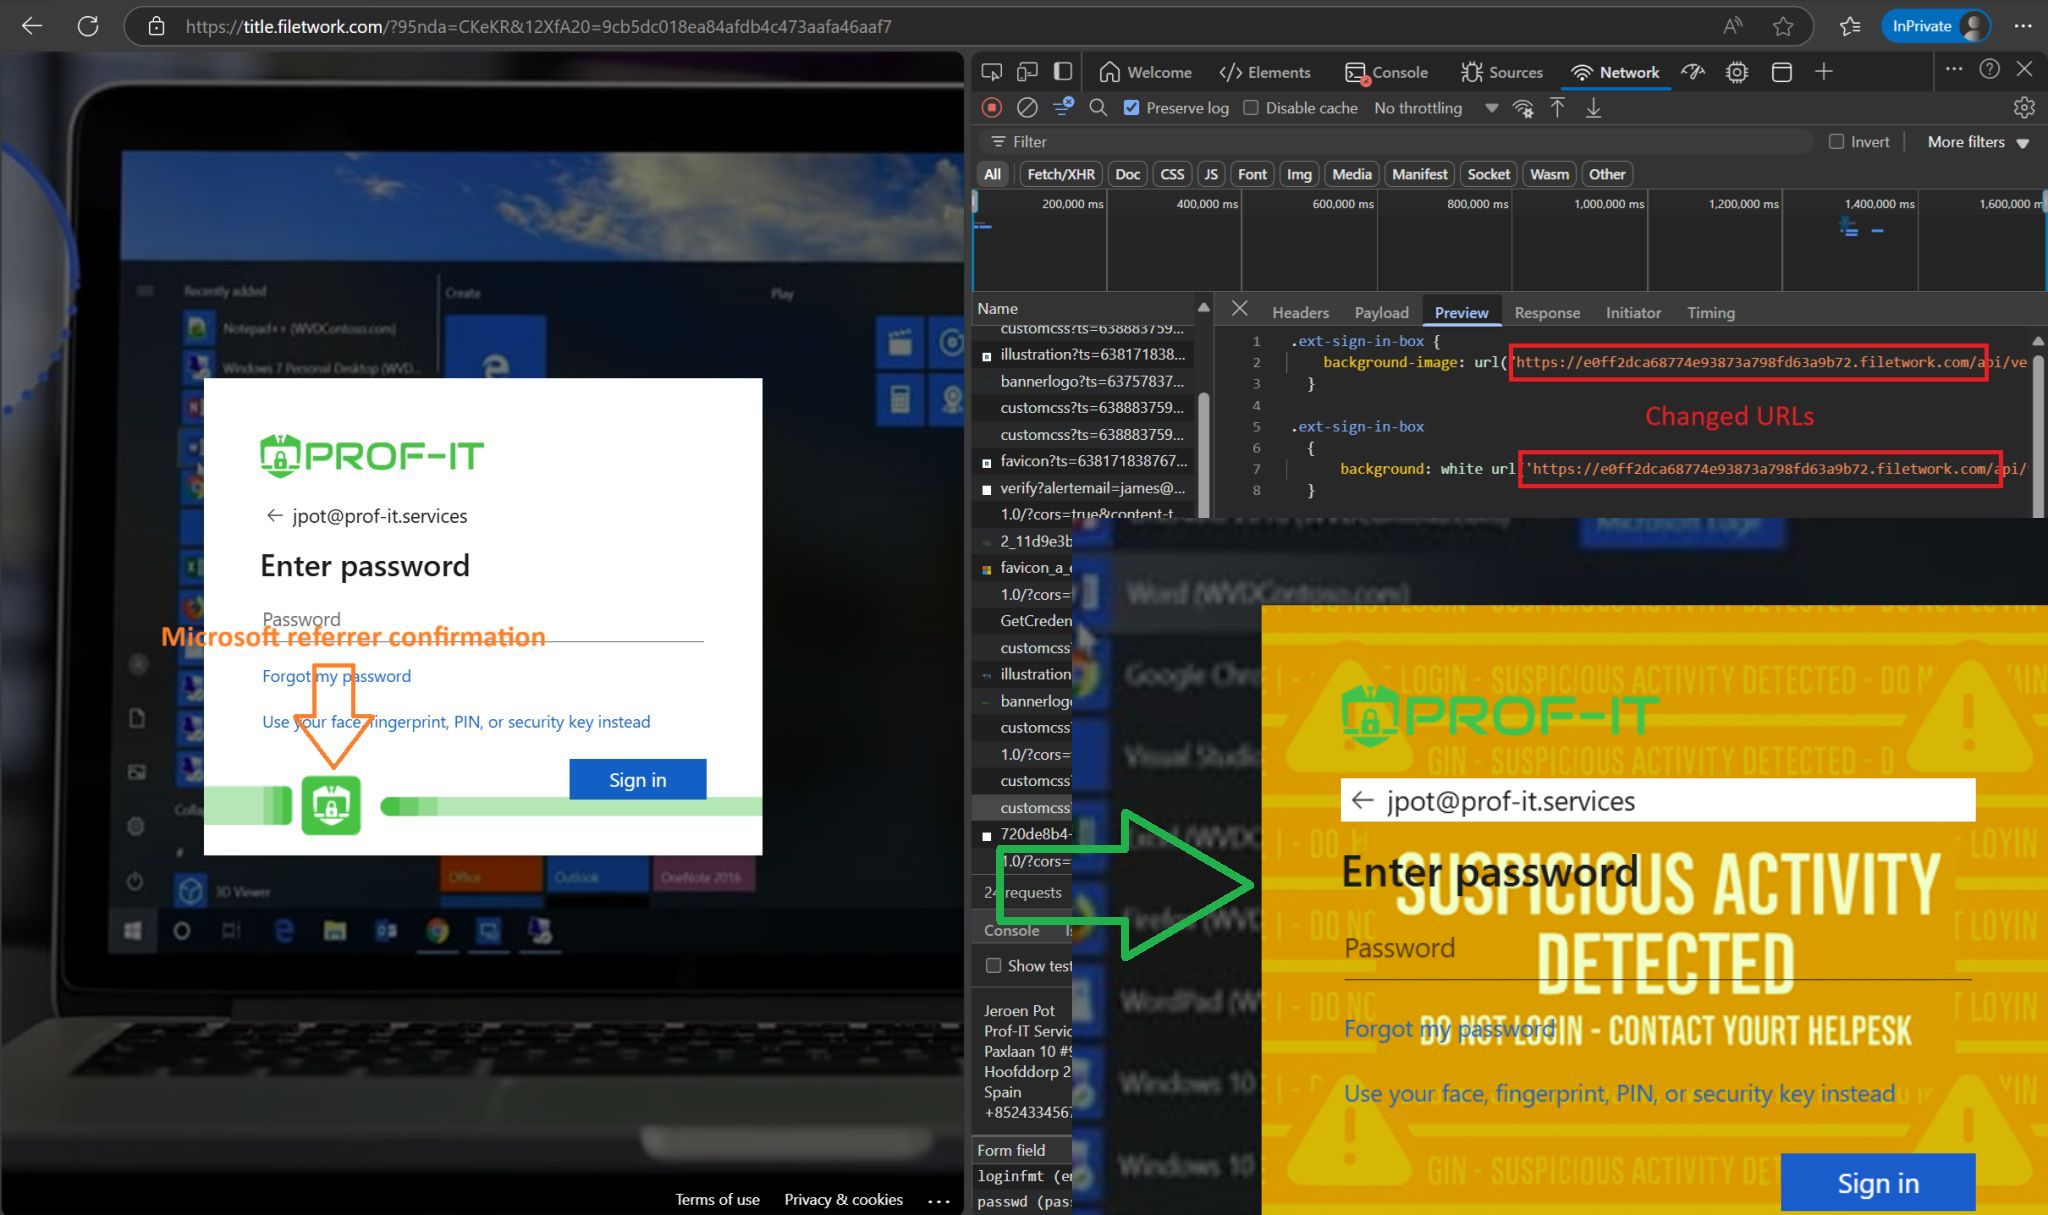
Task: Switch to the Sources tool tab
Action: [x=1502, y=72]
